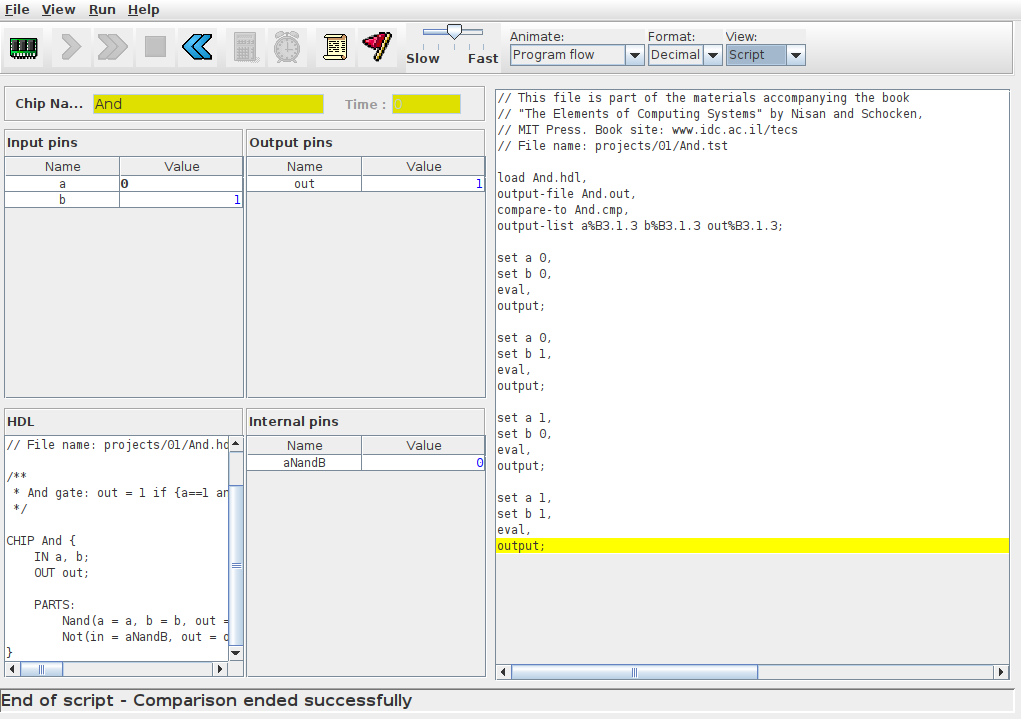Click the Slow/Fast speed slider handle
The width and height of the screenshot is (1021, 719).
click(x=454, y=33)
